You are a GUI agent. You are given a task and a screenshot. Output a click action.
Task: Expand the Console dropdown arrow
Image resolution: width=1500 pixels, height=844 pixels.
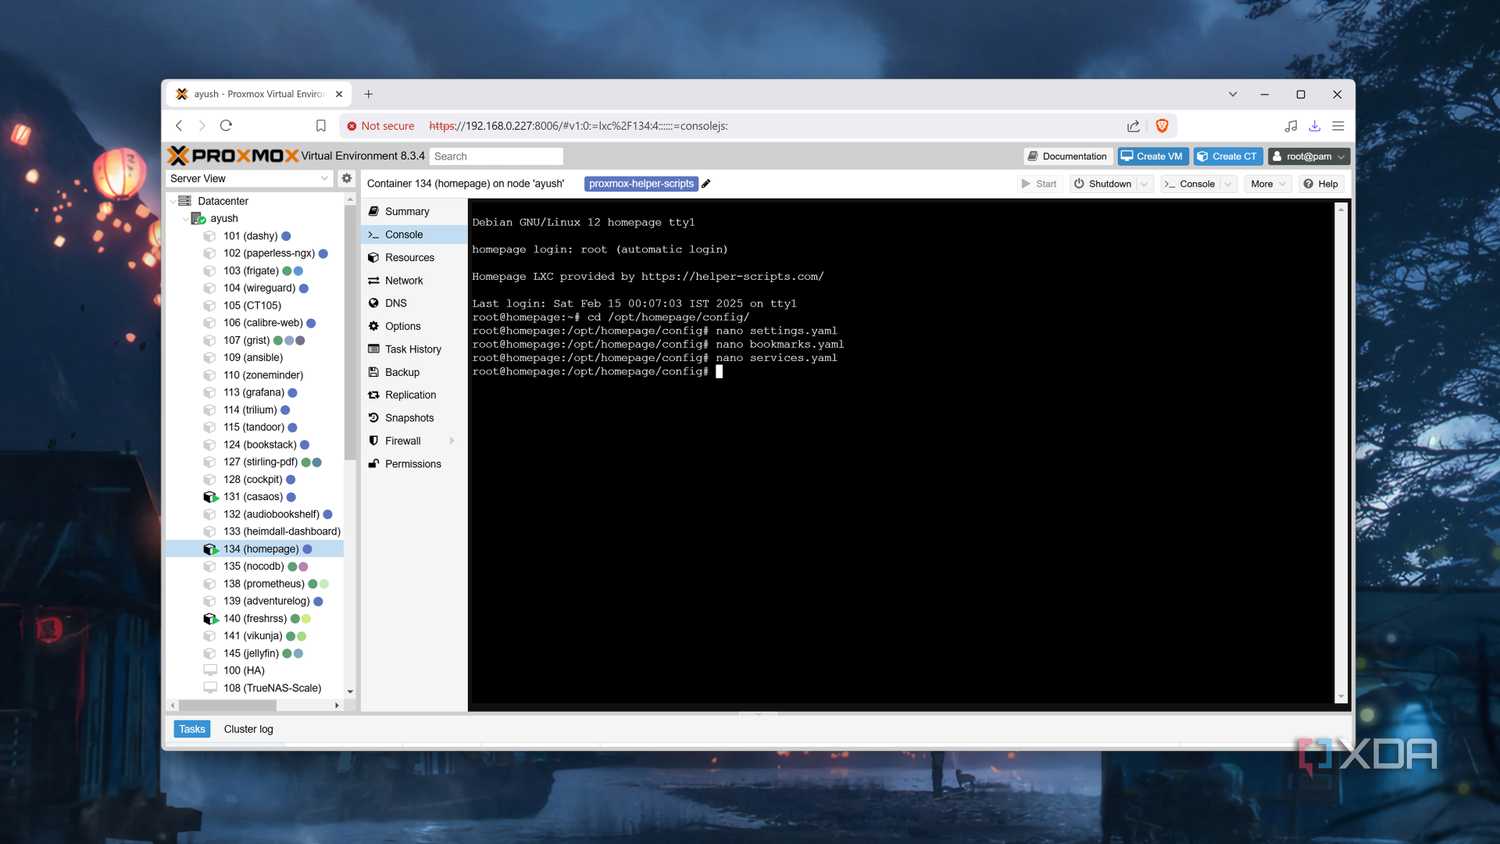[1228, 184]
